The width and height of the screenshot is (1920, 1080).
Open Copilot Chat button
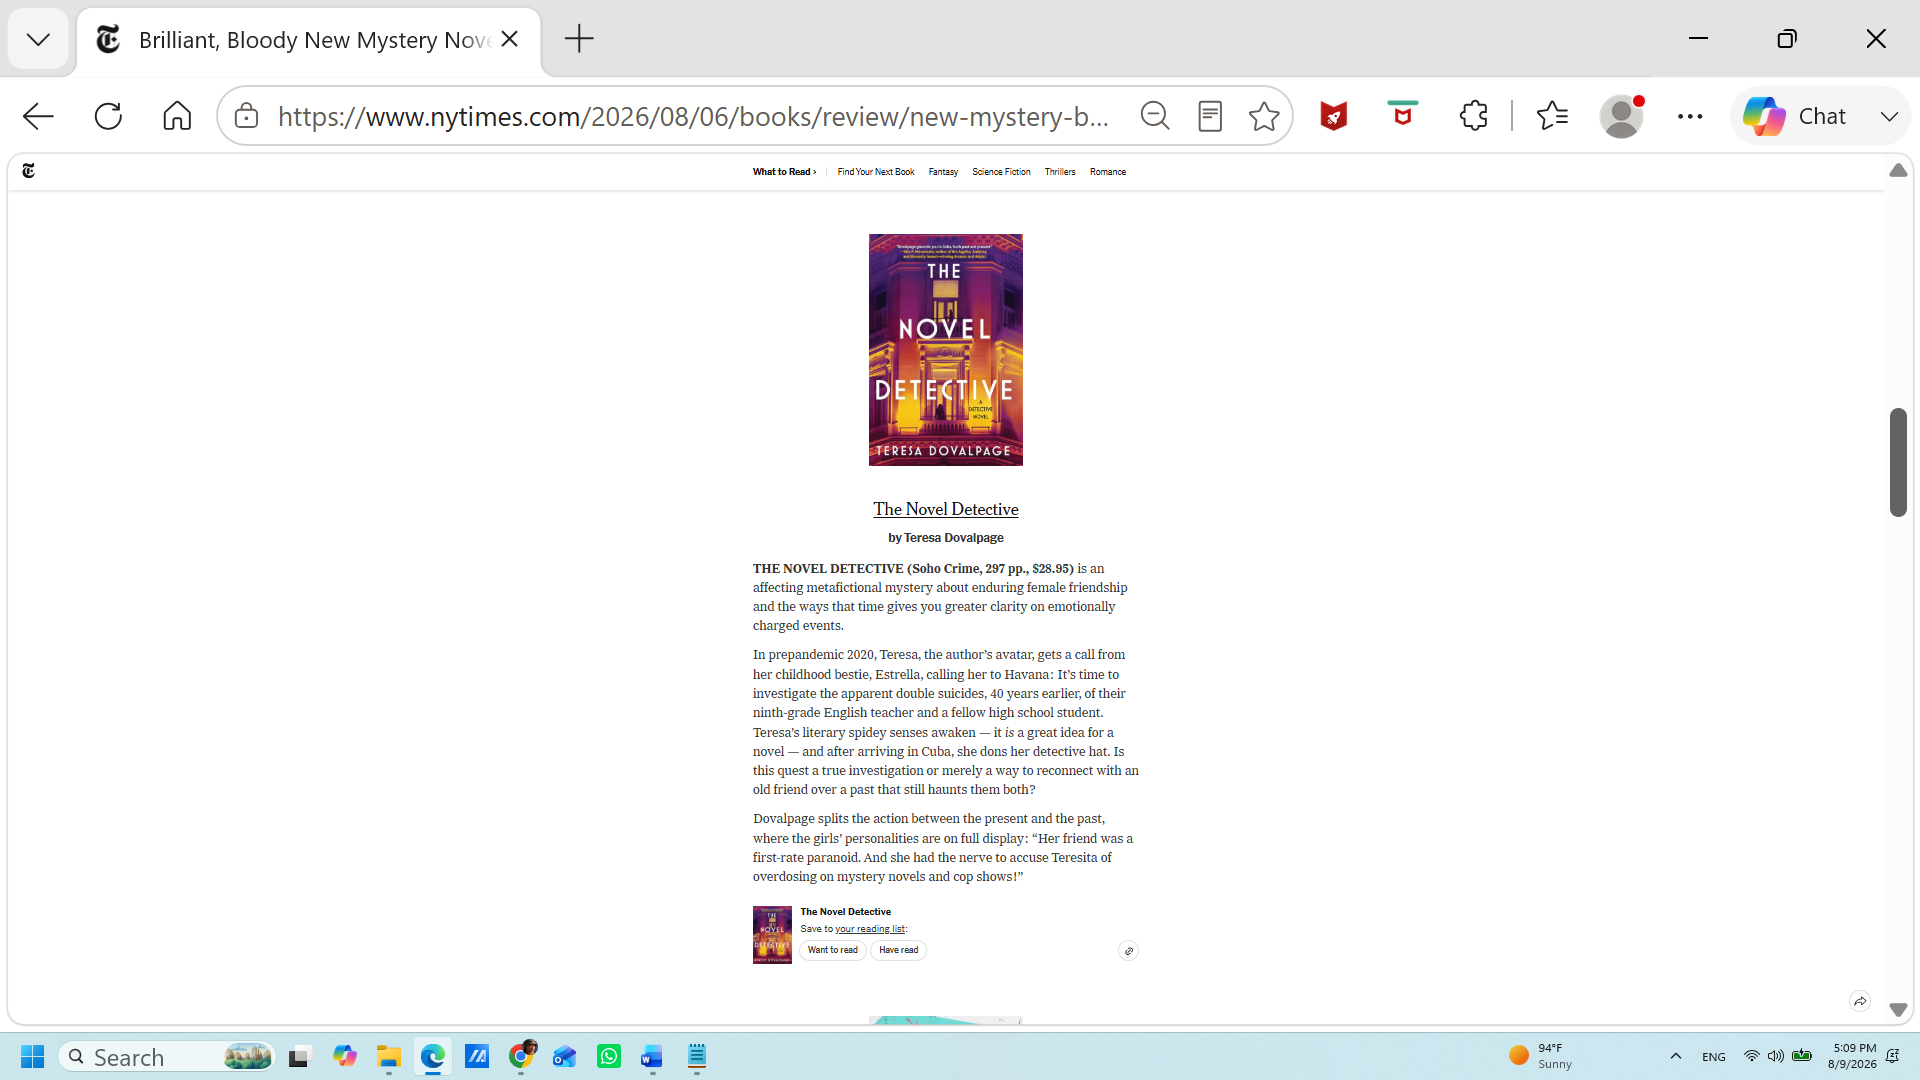pyautogui.click(x=1795, y=116)
